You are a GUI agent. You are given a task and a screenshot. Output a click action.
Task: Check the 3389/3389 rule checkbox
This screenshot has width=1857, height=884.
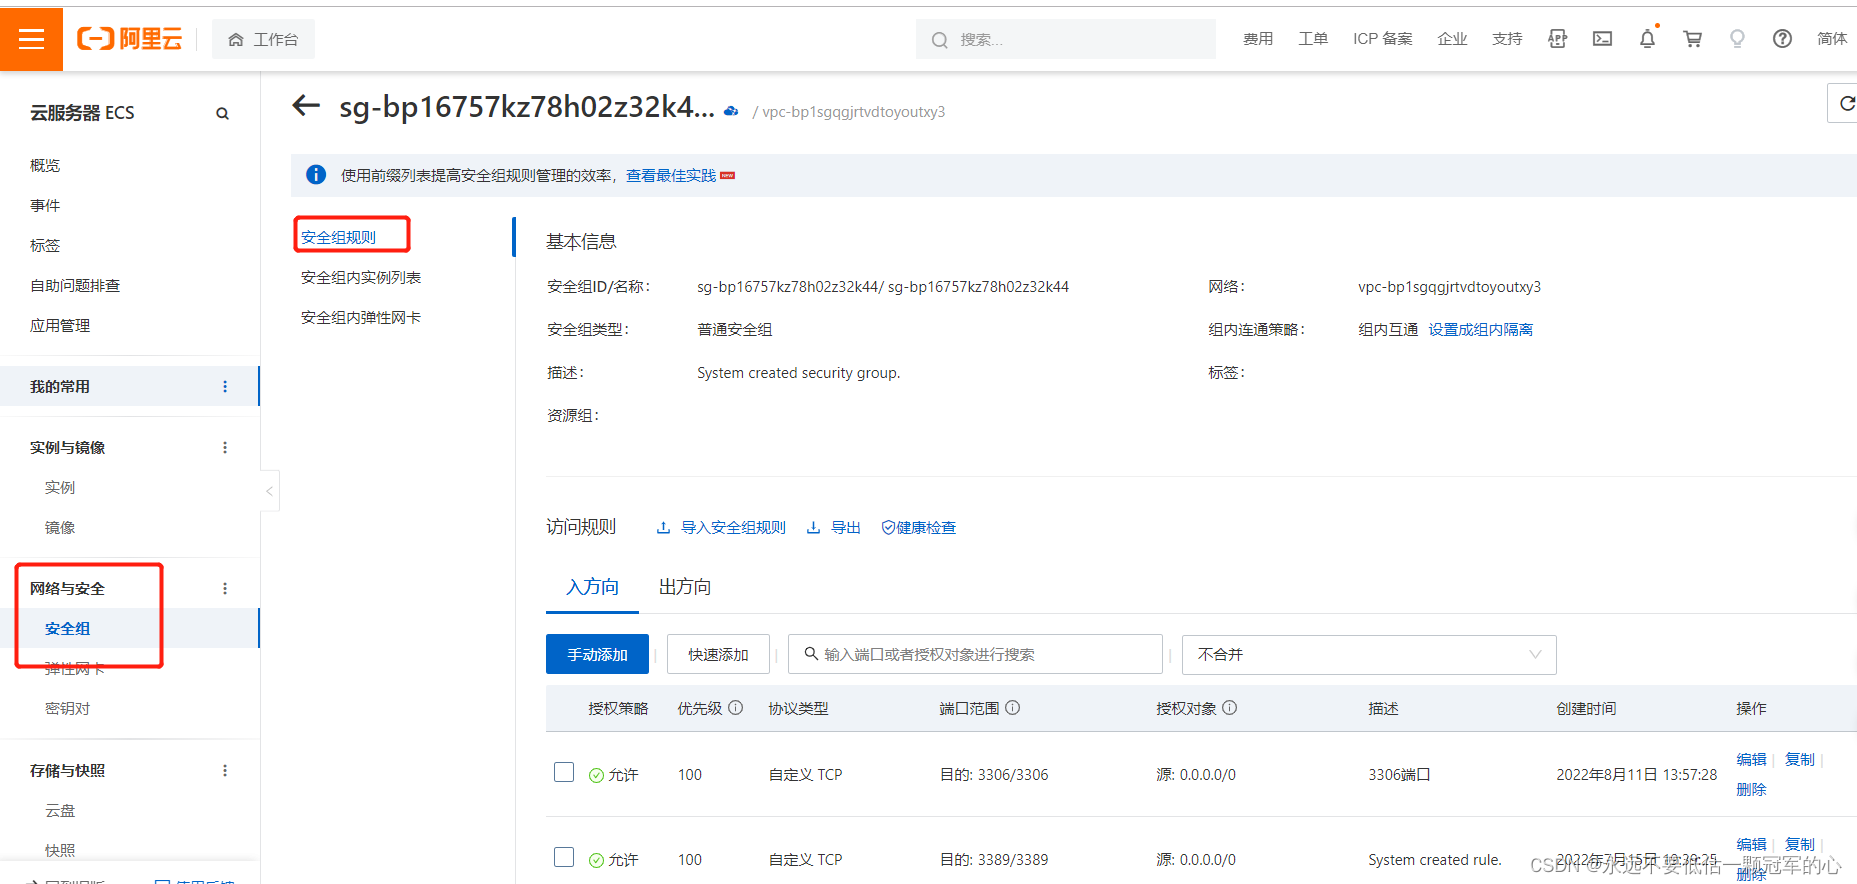click(x=564, y=857)
